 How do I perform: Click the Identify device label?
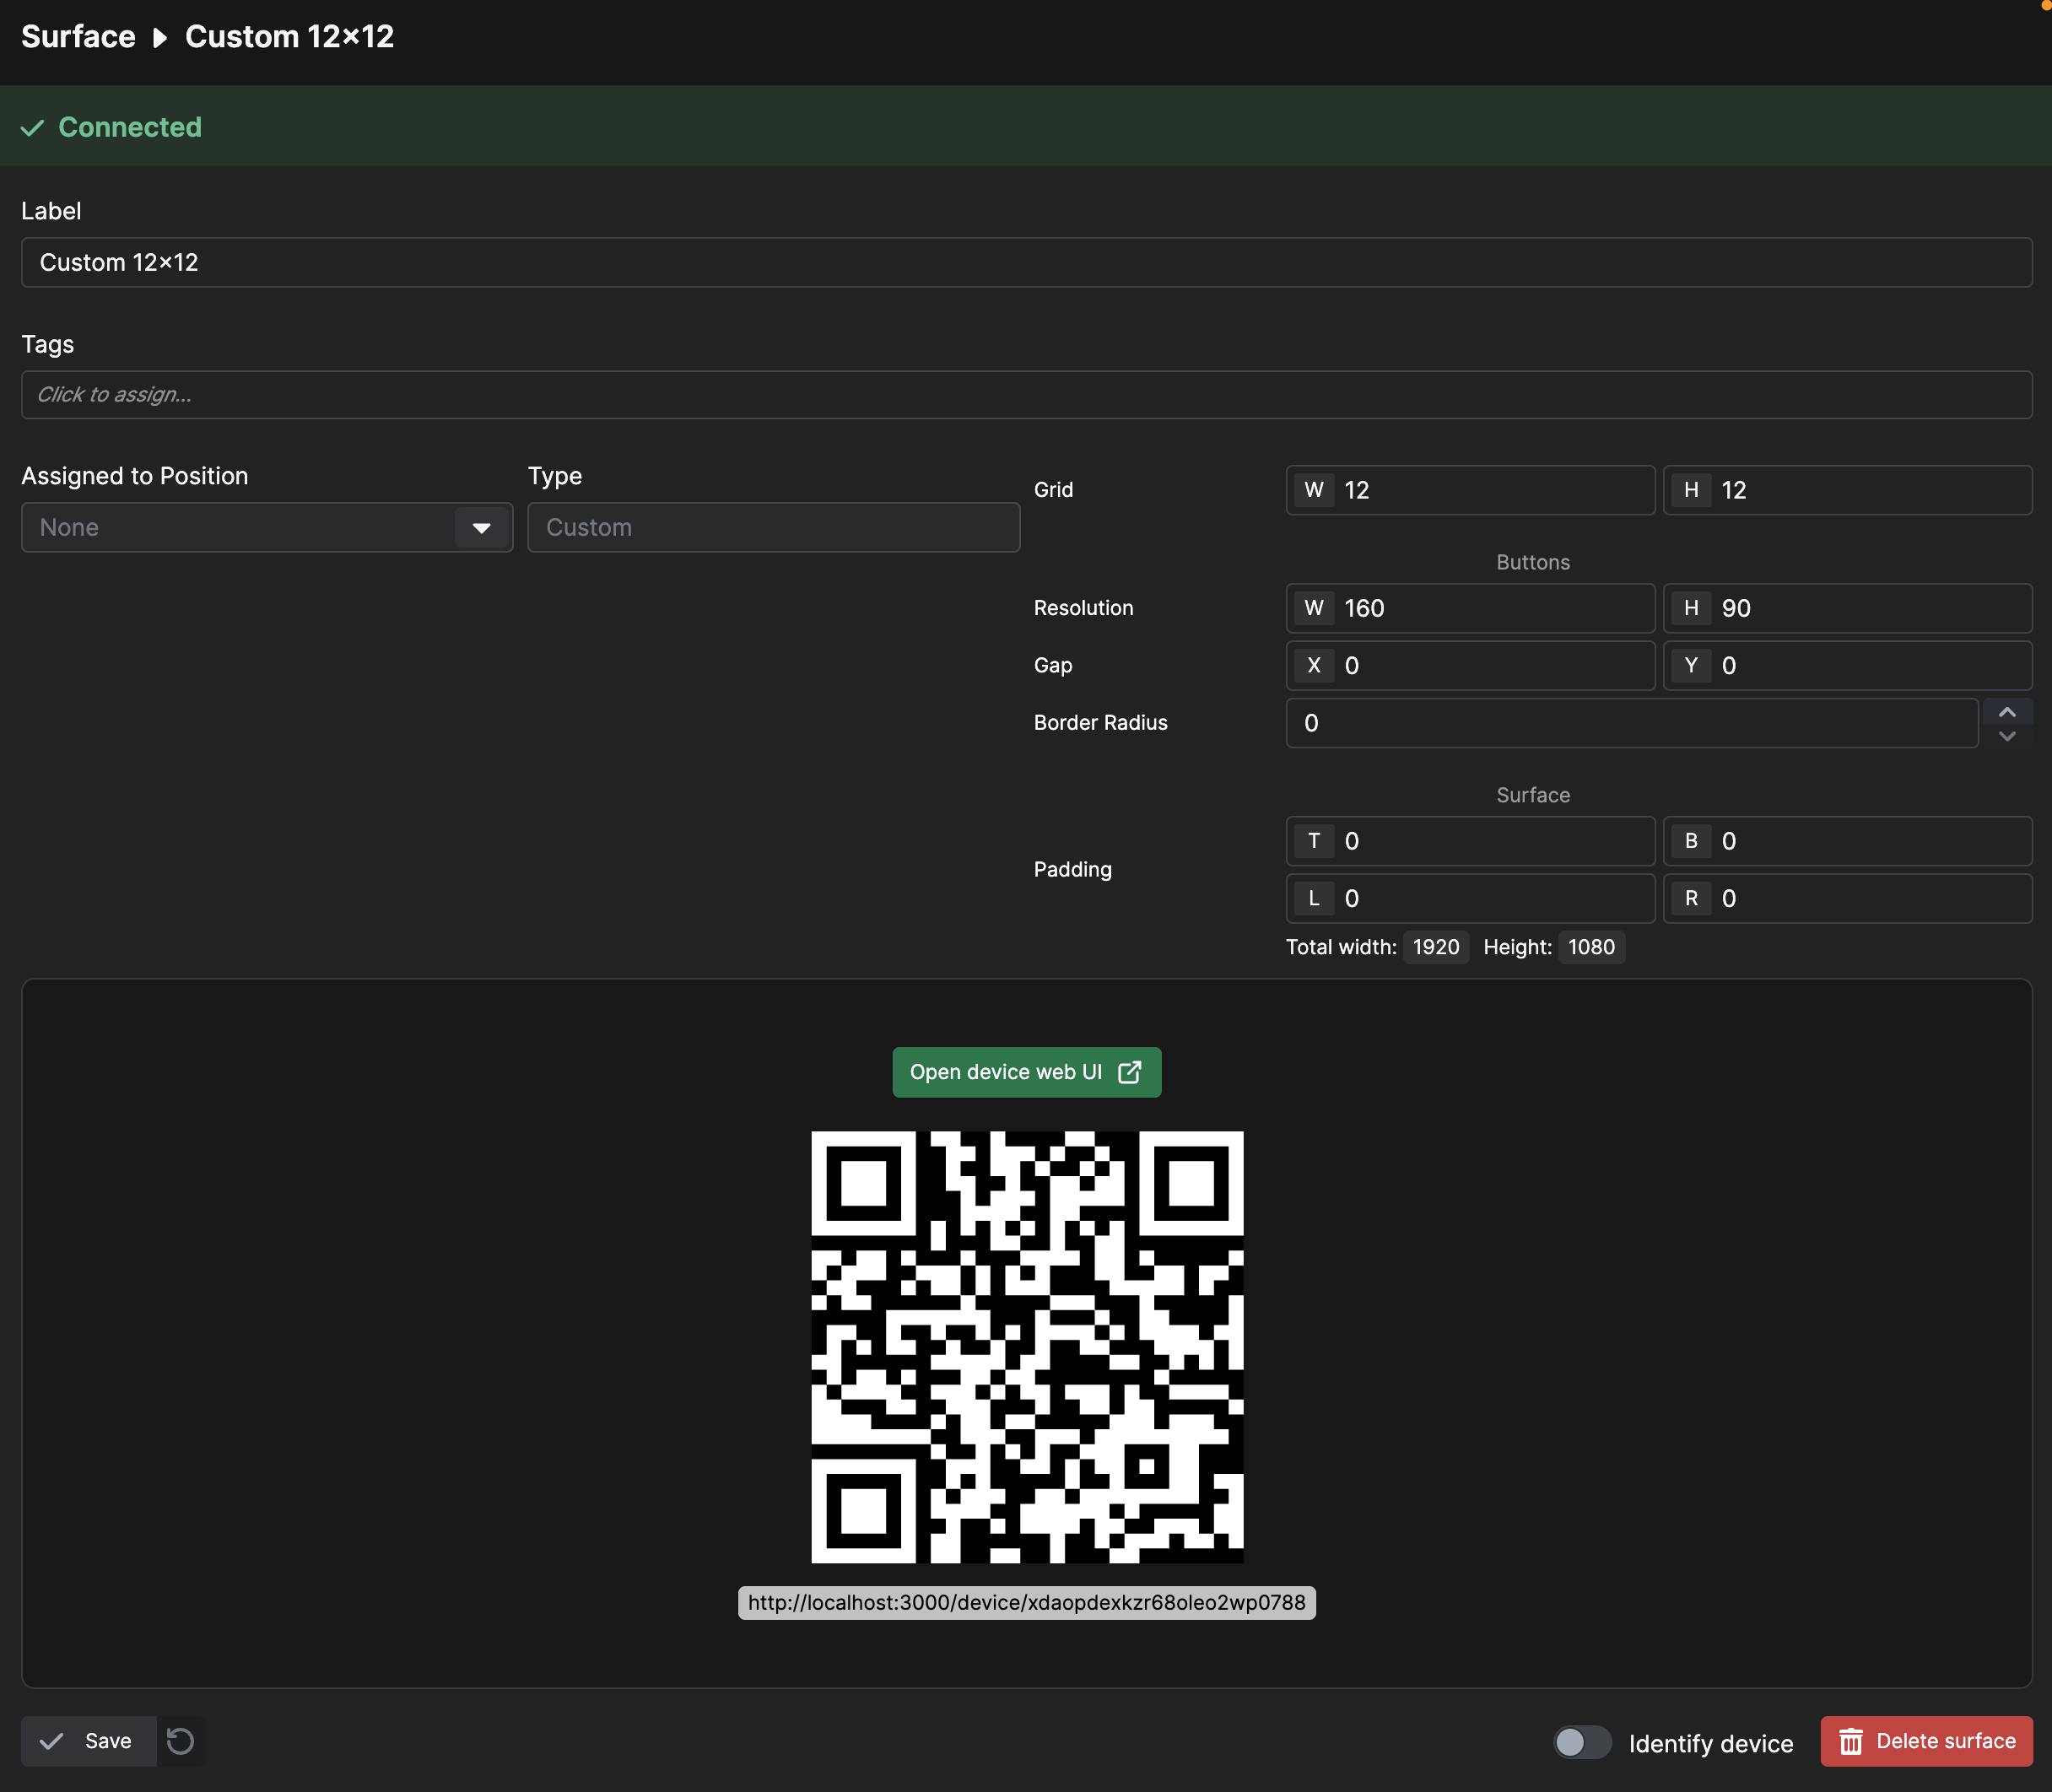pyautogui.click(x=1711, y=1744)
